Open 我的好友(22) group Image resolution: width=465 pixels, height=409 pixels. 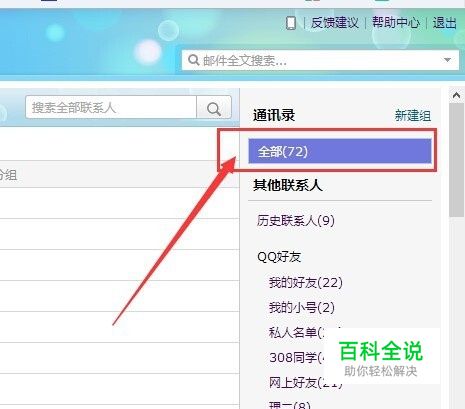306,283
